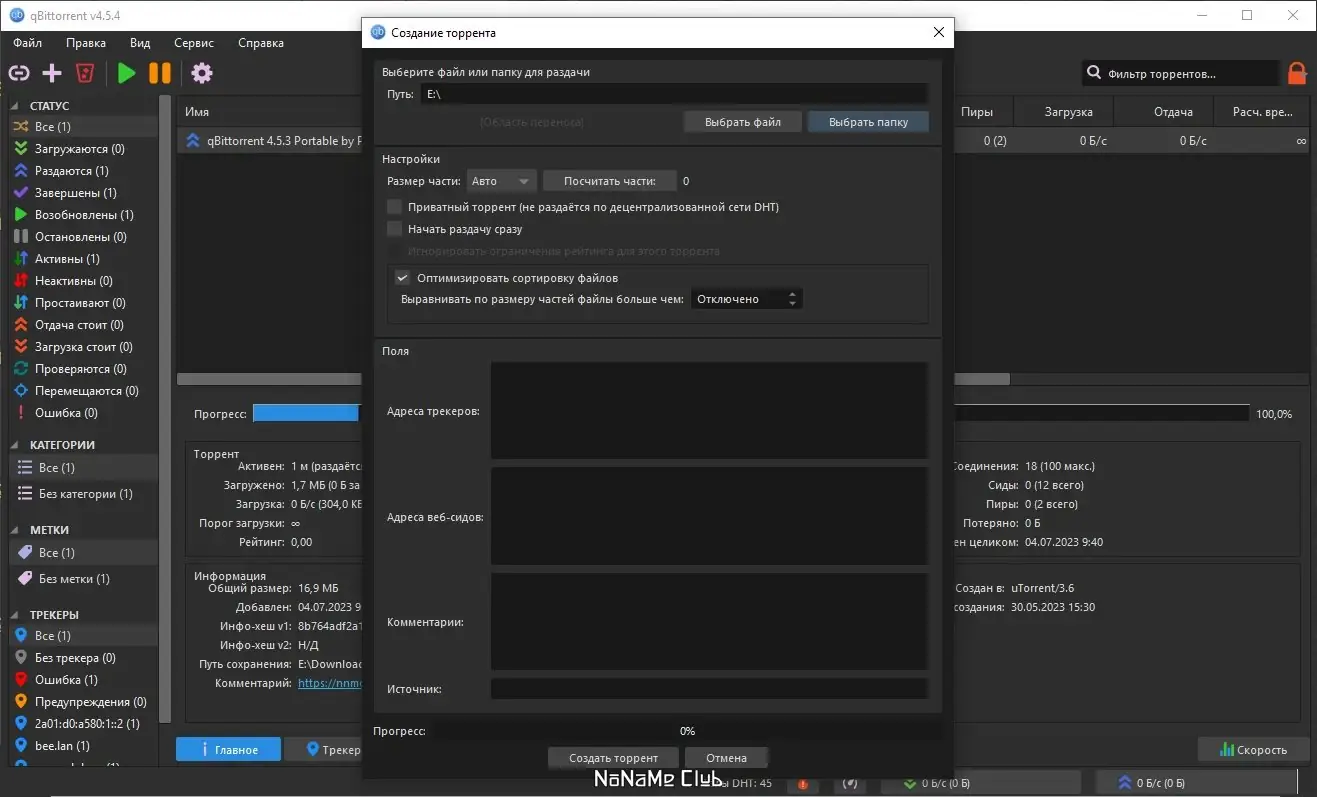This screenshot has height=797, width=1317.
Task: Click the delete torrent trash icon
Action: (x=84, y=72)
